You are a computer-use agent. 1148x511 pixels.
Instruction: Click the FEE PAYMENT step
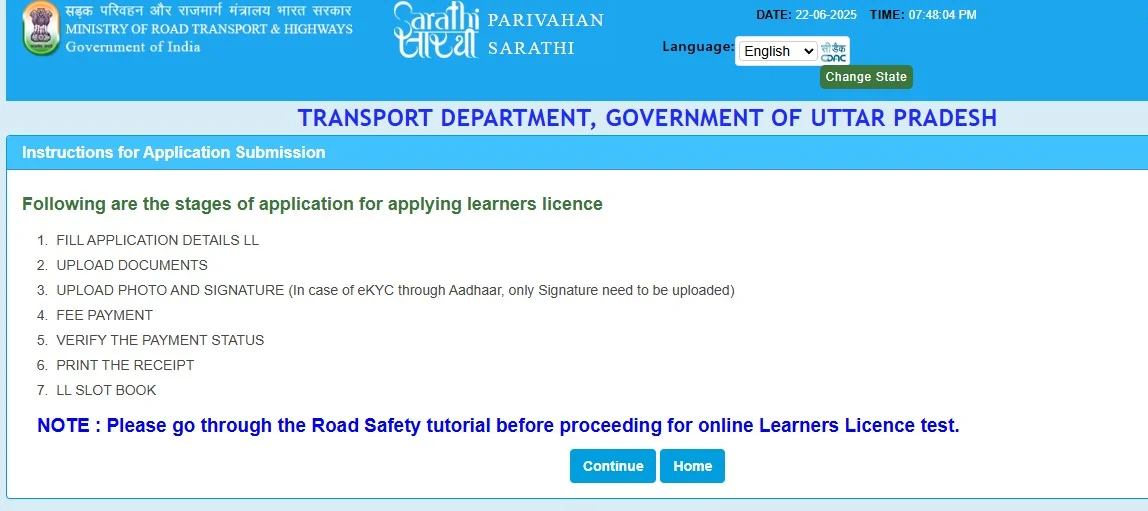coord(105,316)
